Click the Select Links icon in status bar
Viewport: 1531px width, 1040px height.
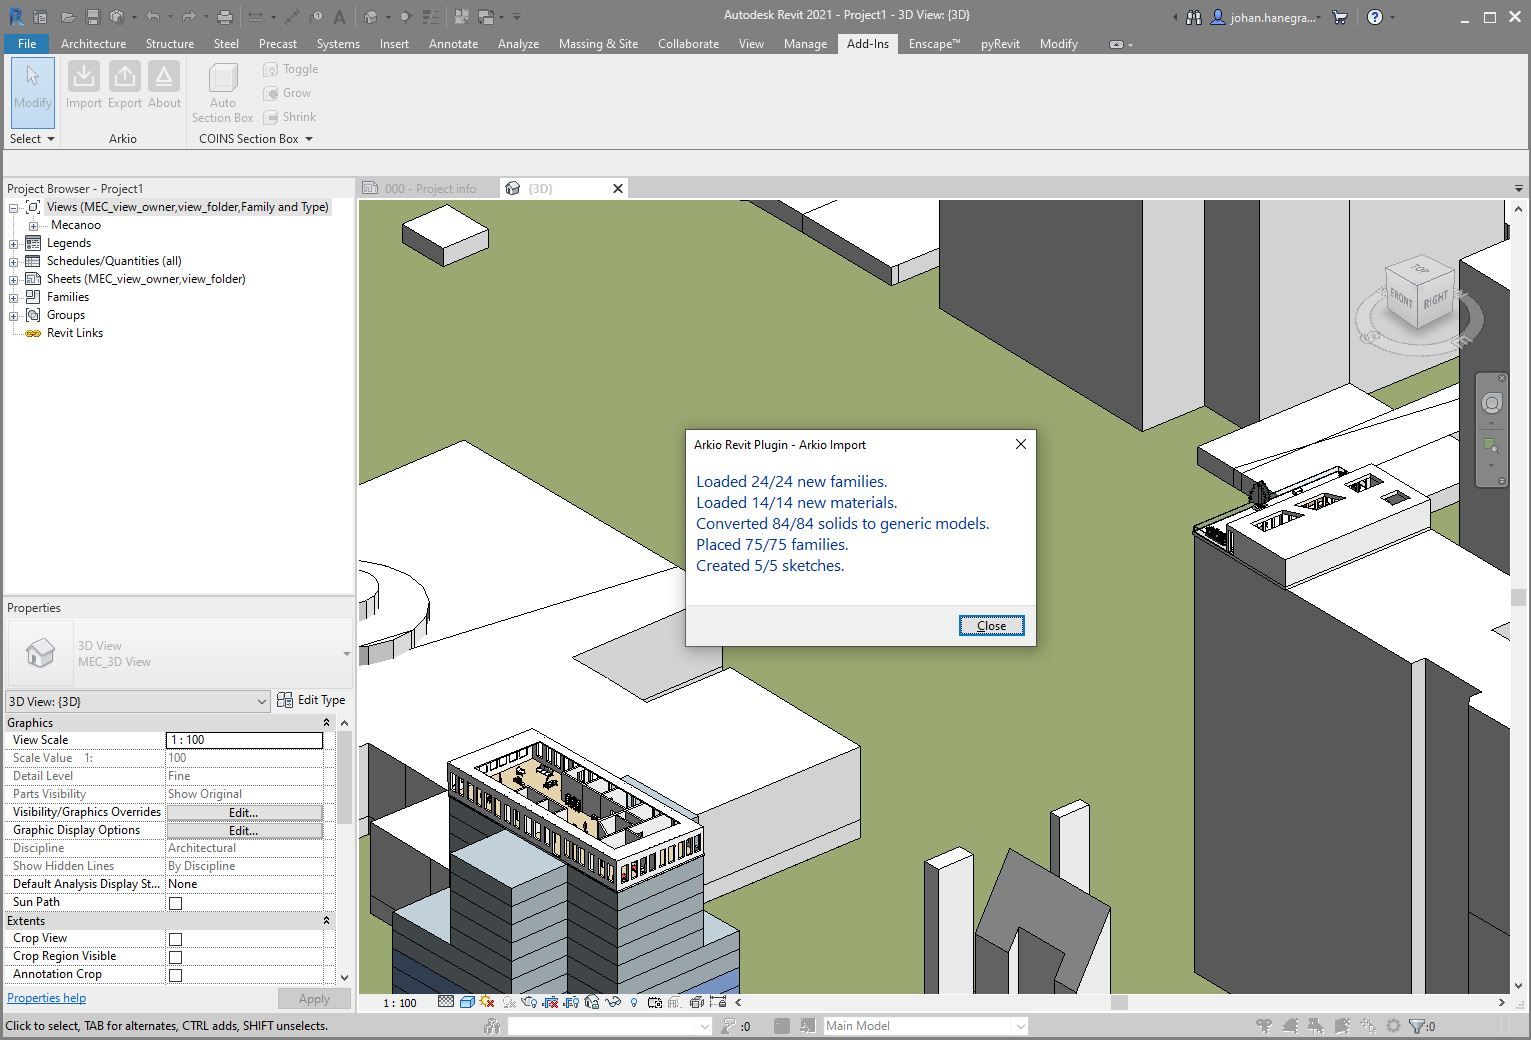[1264, 1026]
